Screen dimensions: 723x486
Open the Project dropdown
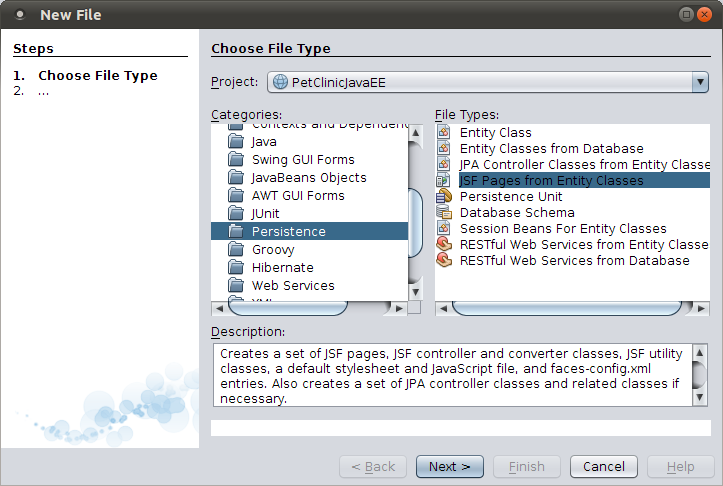[699, 82]
